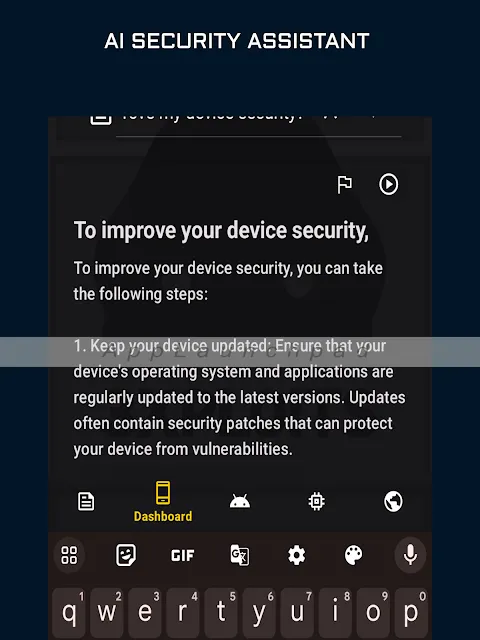Tap the q key
480x640 pixels.
click(69, 613)
